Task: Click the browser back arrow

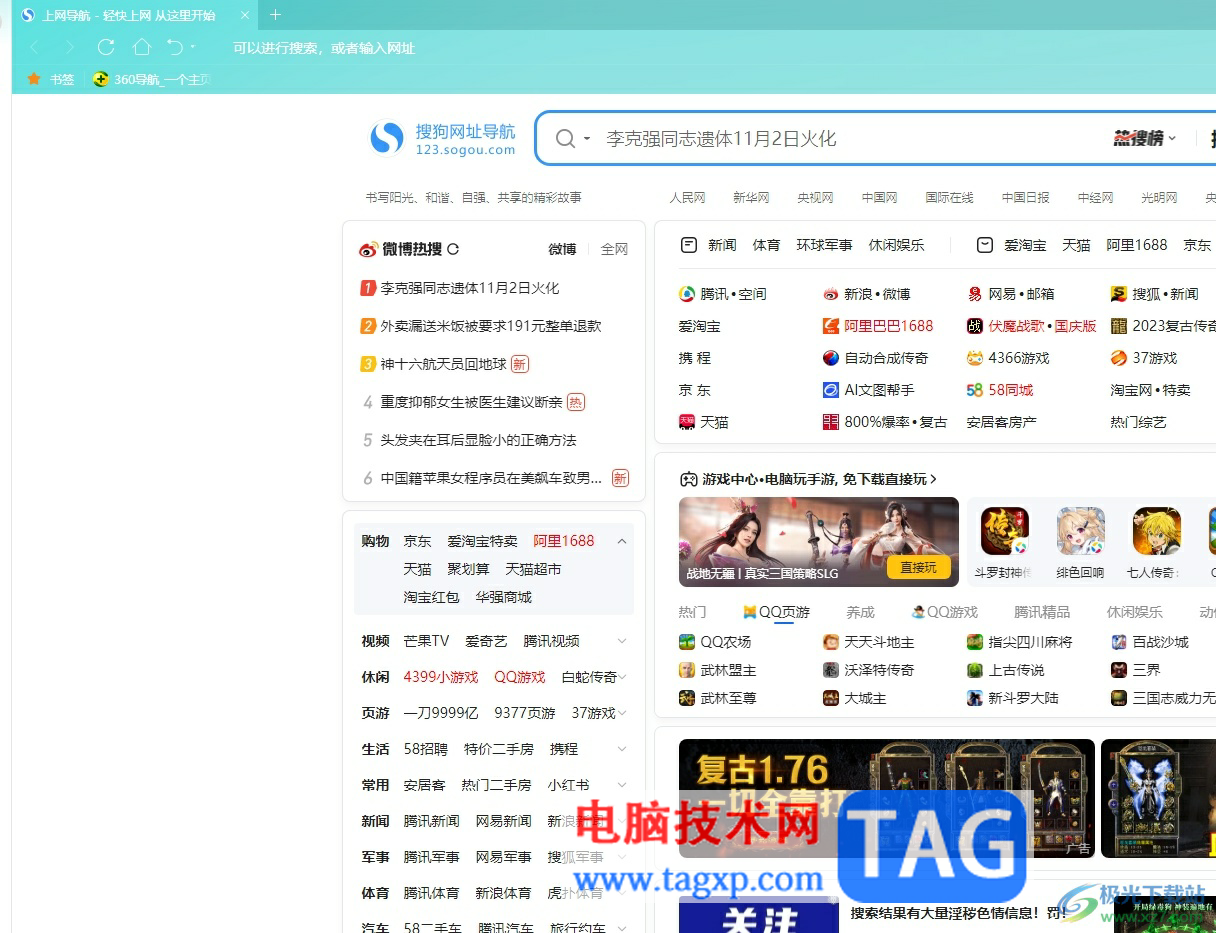Action: [x=35, y=47]
